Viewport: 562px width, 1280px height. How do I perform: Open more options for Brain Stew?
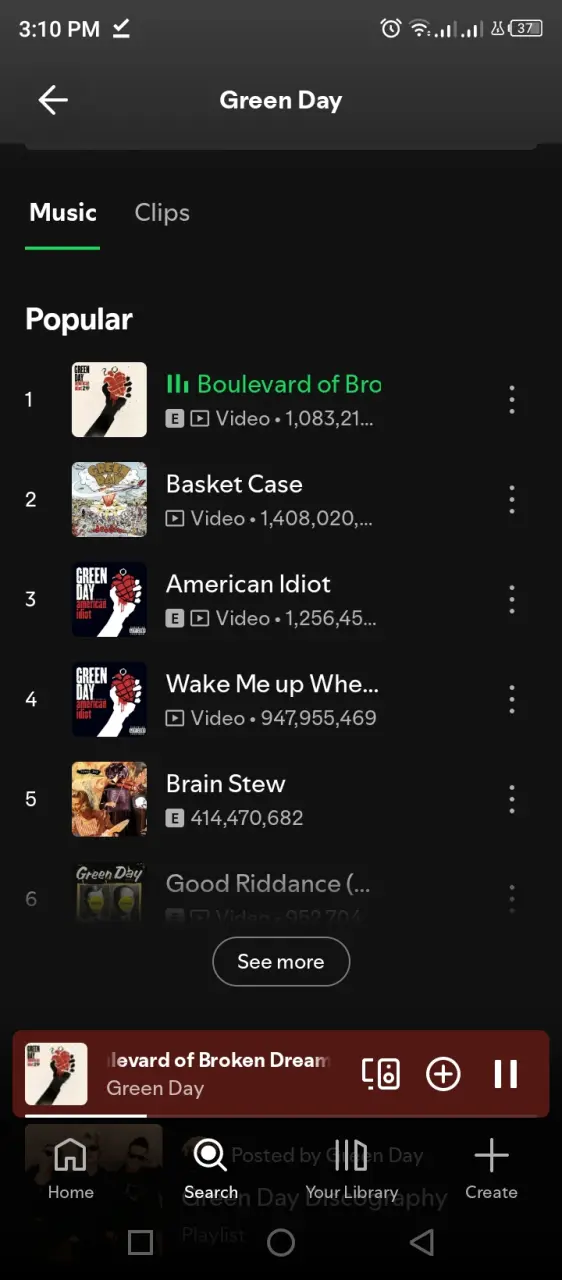[512, 799]
